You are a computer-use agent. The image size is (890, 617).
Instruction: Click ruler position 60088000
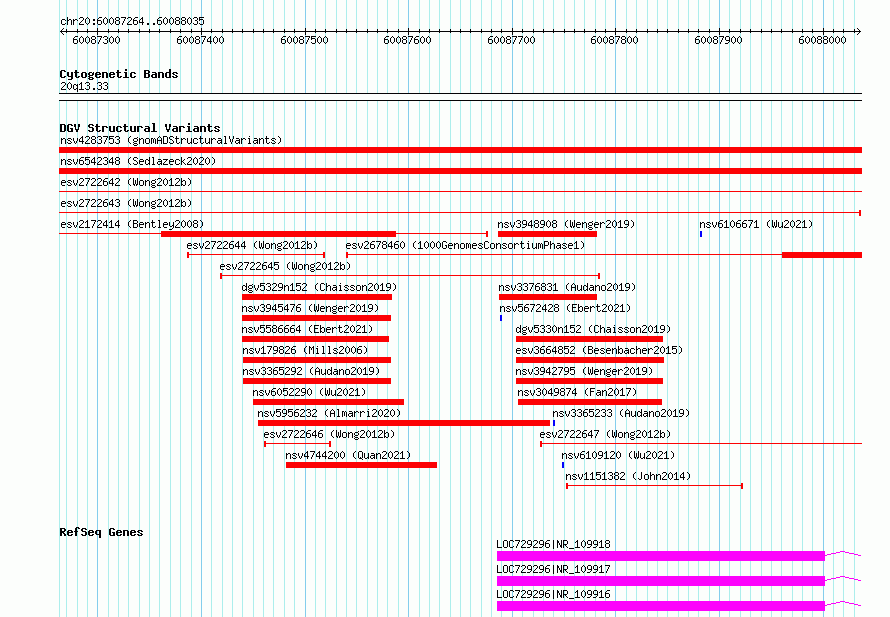[822, 40]
